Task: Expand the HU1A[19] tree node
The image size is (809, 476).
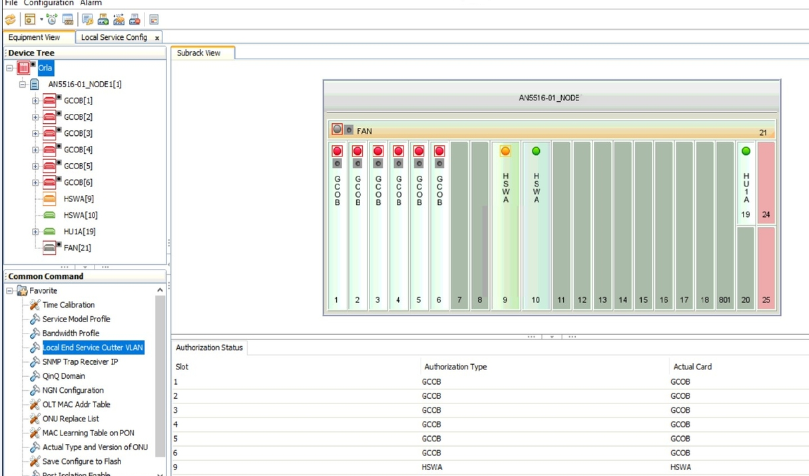Action: (x=35, y=232)
